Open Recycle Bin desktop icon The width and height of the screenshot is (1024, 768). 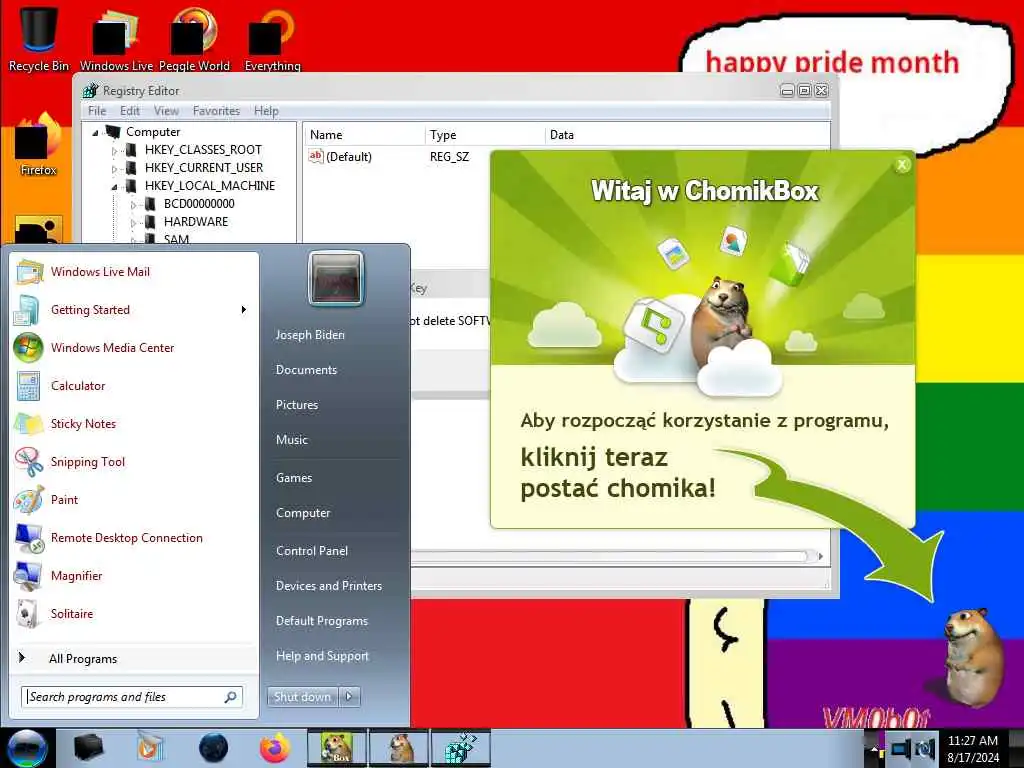click(39, 38)
